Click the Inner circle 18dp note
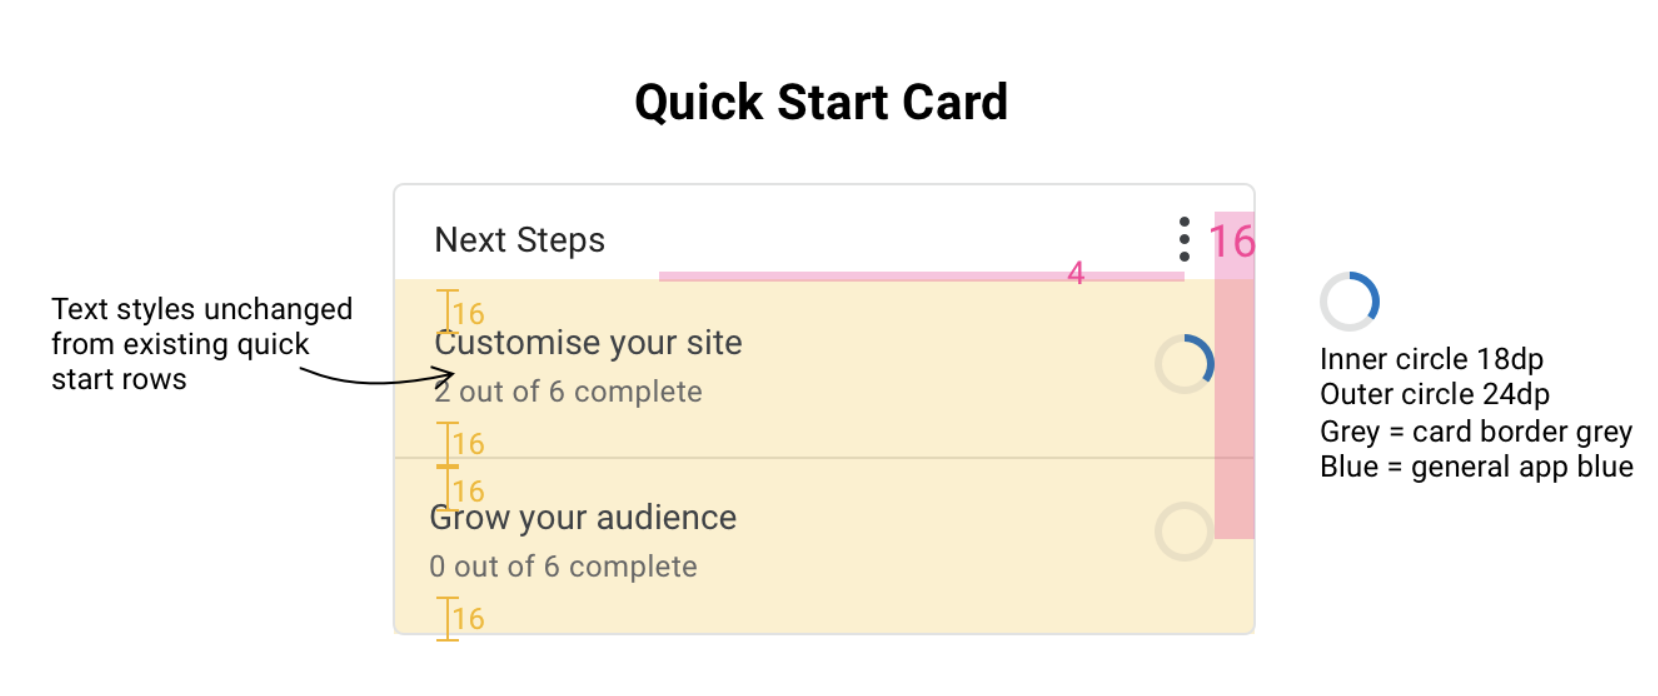The height and width of the screenshot is (696, 1658). click(1431, 358)
